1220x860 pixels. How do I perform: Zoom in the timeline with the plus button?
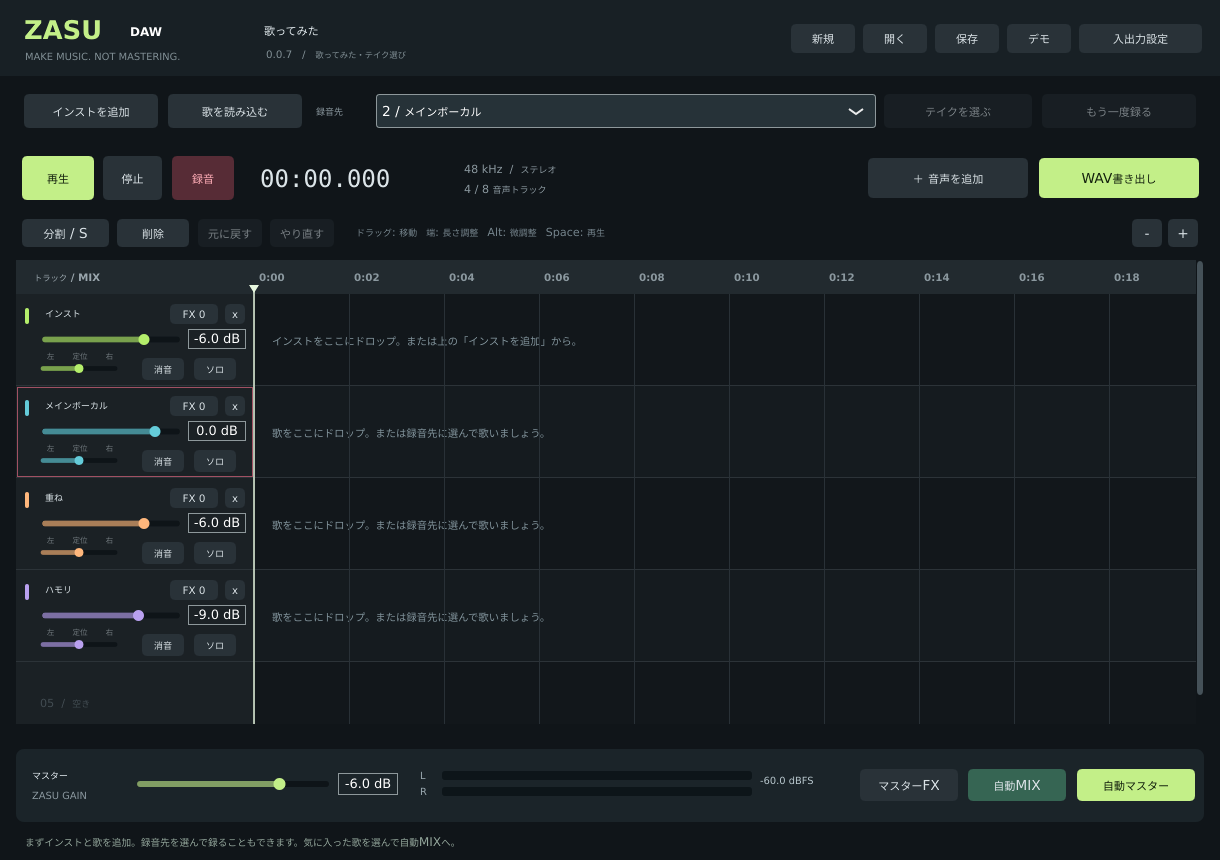(1183, 233)
